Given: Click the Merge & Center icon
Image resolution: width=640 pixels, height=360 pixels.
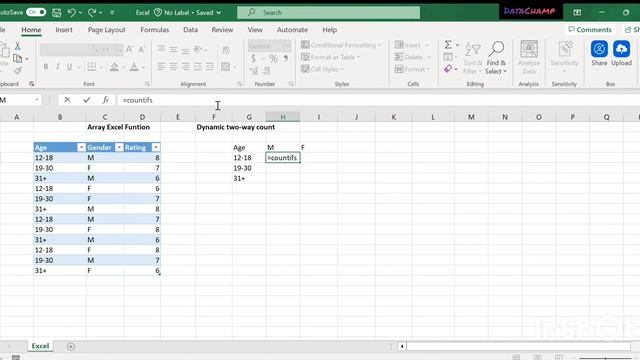Looking at the screenshot, I should click(225, 67).
